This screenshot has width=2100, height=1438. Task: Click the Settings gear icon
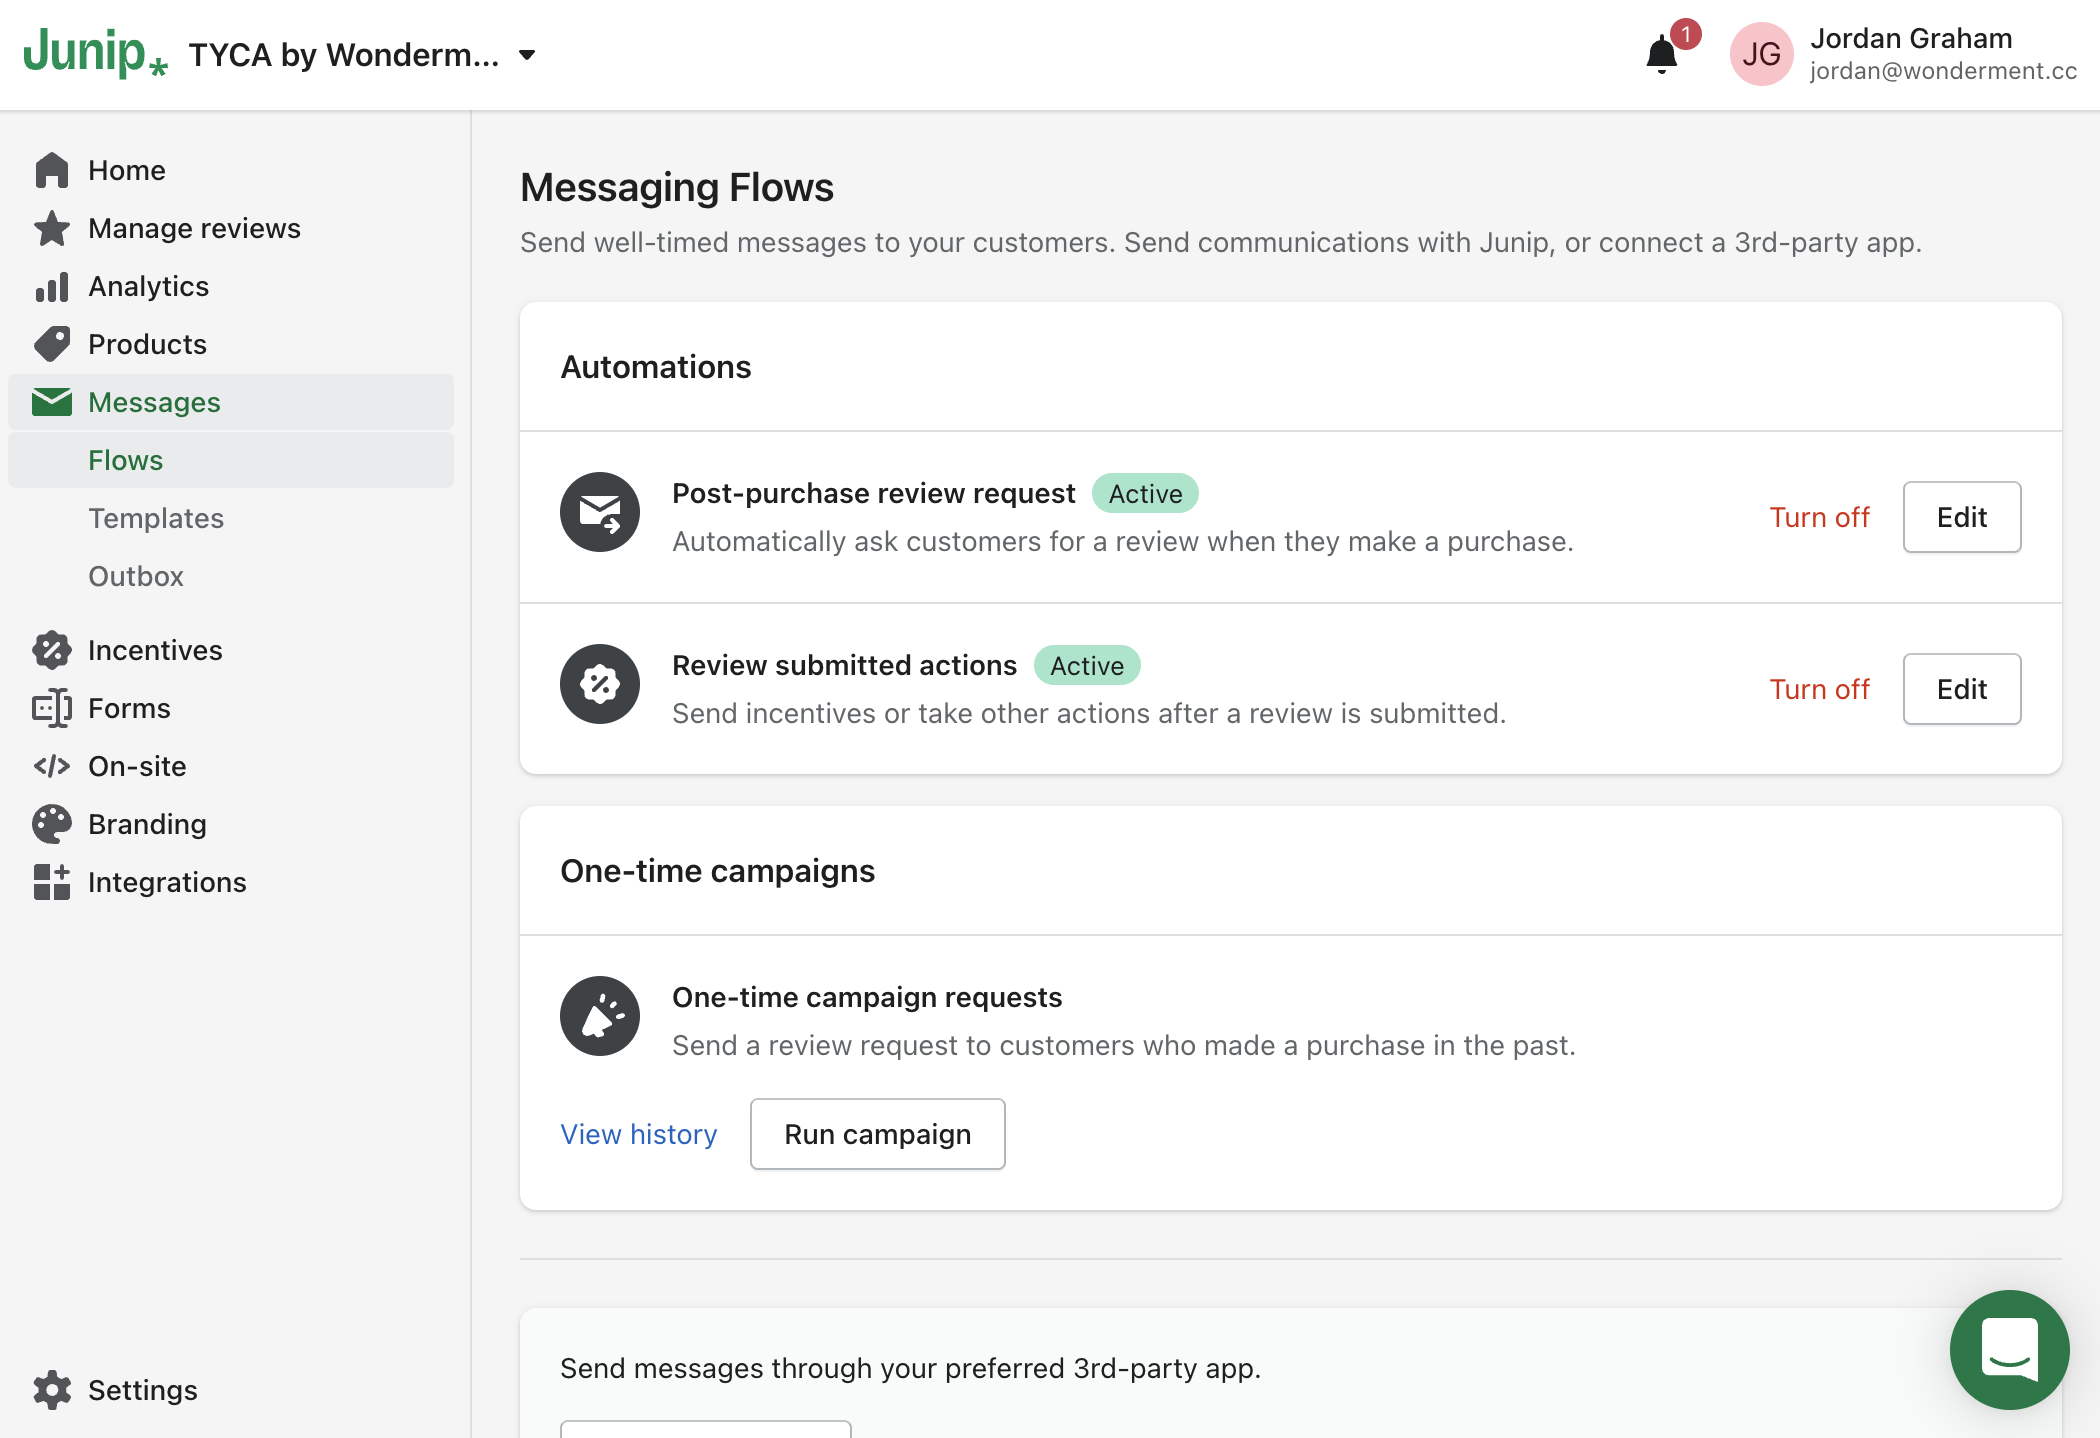pos(52,1390)
